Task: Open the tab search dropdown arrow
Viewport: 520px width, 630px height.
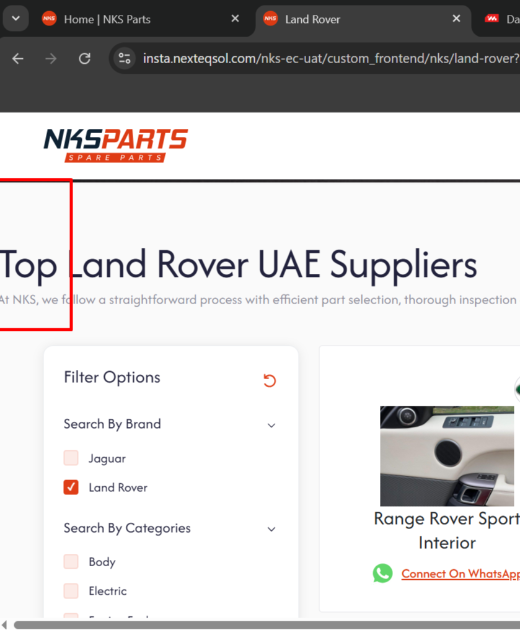Action: pos(16,18)
